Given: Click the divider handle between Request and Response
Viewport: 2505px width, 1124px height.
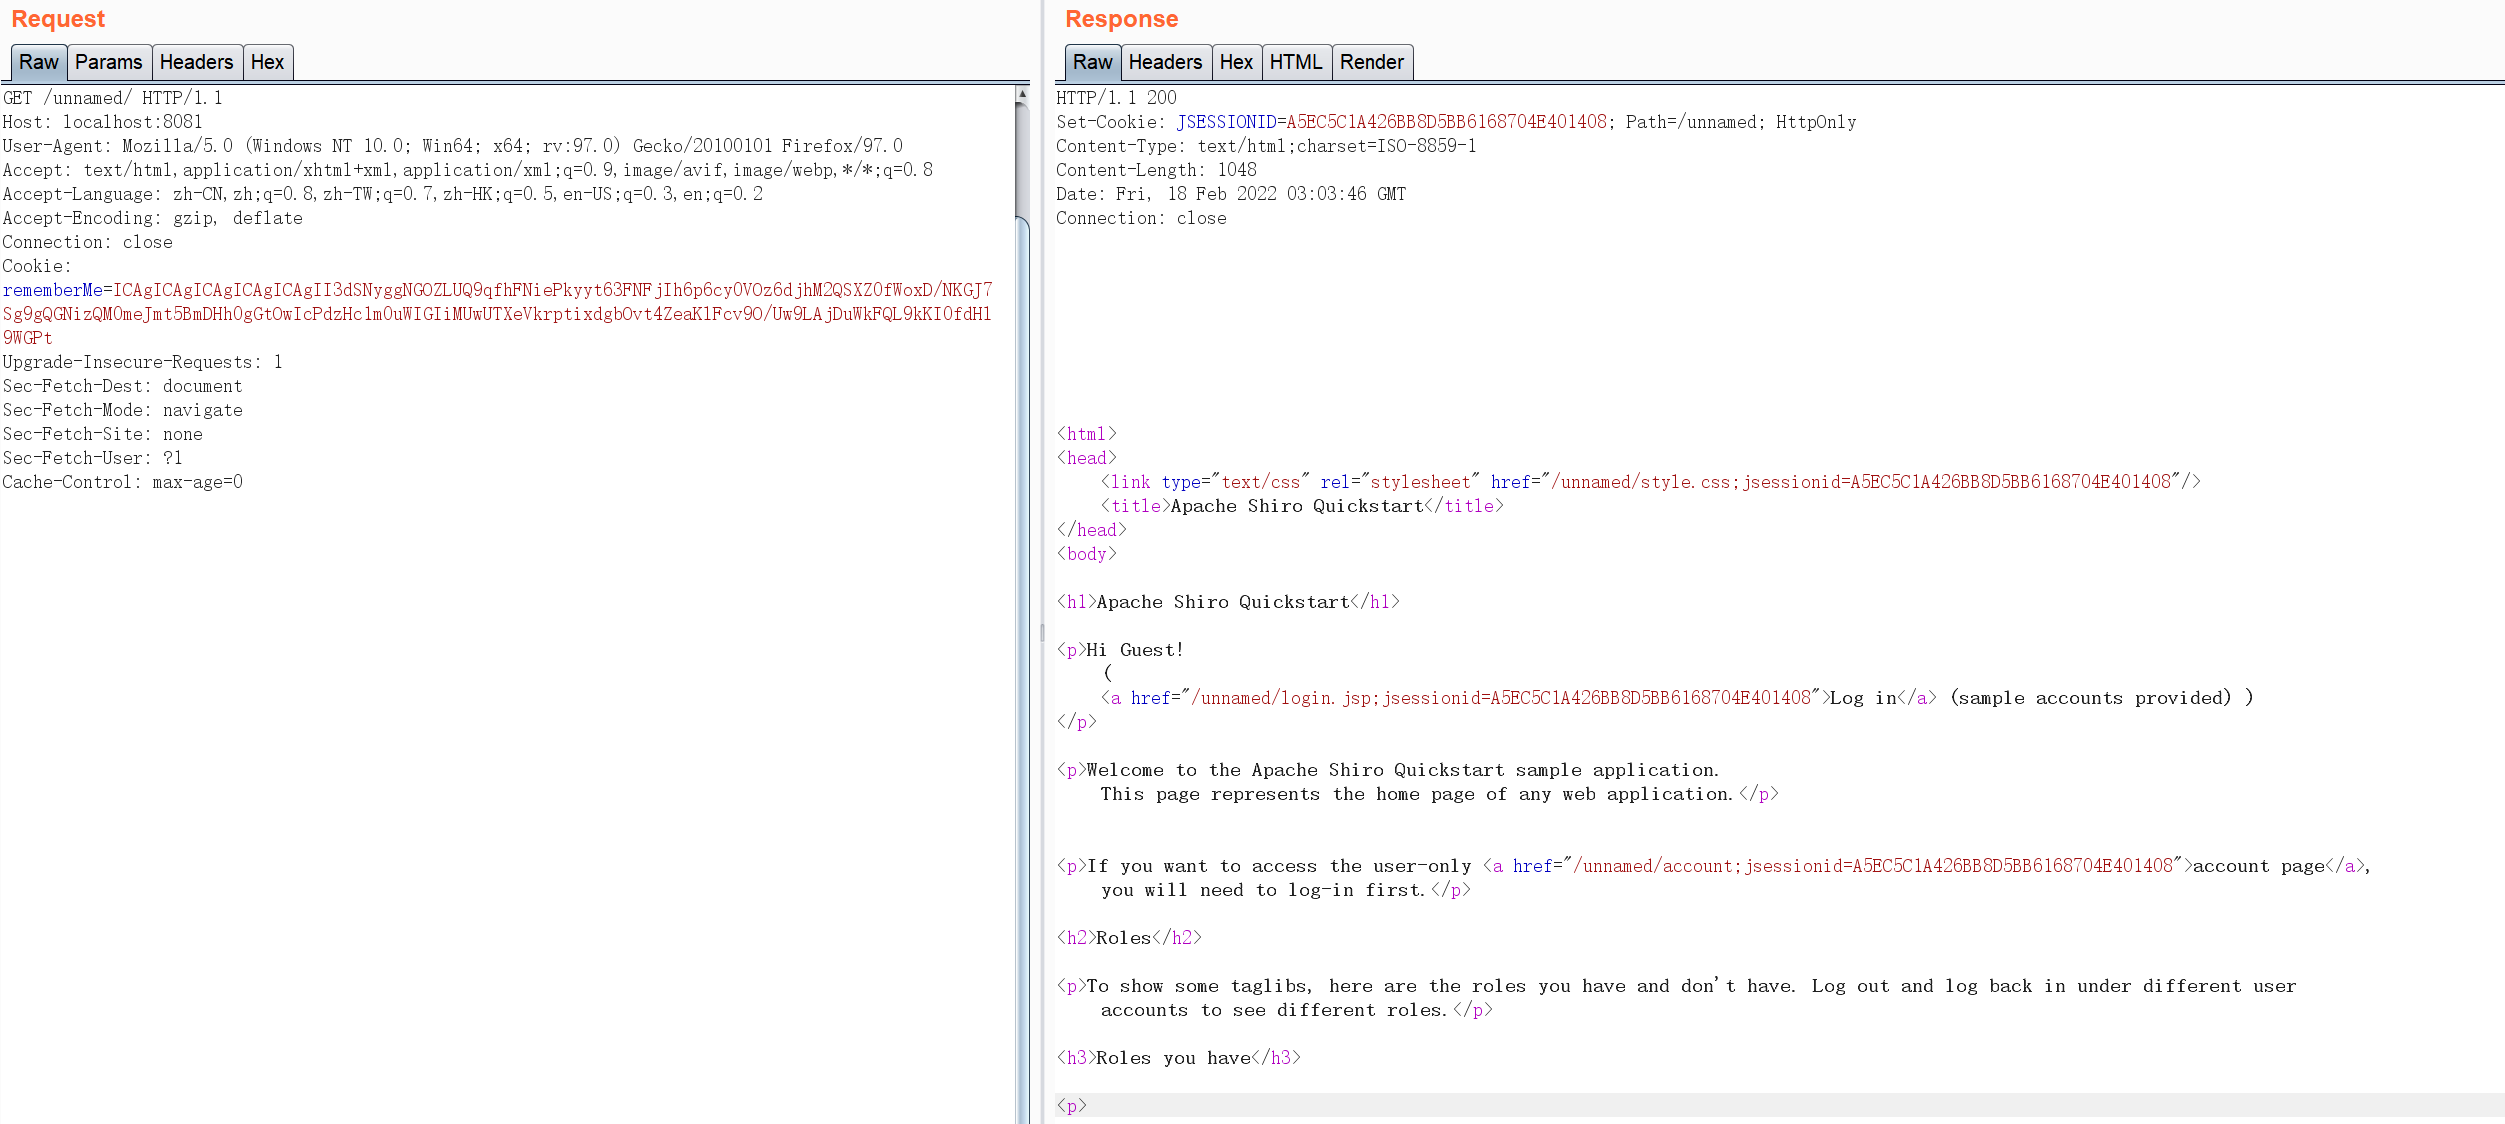Looking at the screenshot, I should (x=1042, y=632).
